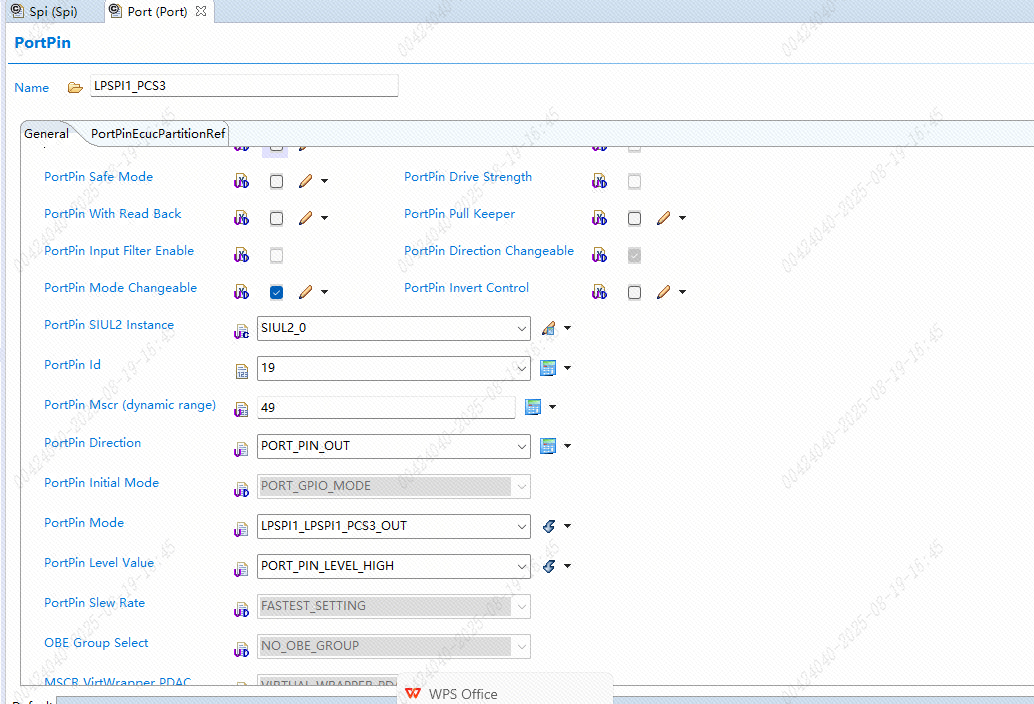1034x704 pixels.
Task: Click pencil edit icon for PortPin Safe Mode
Action: point(305,181)
